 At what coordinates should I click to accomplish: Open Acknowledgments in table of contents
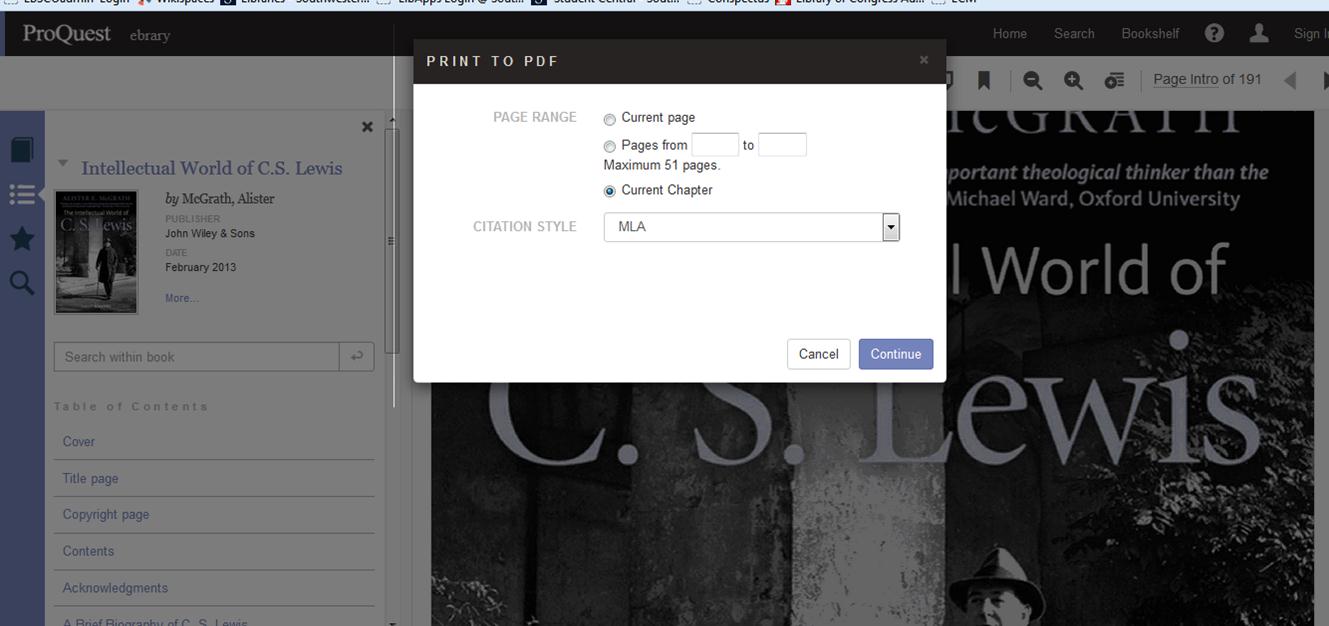(115, 588)
